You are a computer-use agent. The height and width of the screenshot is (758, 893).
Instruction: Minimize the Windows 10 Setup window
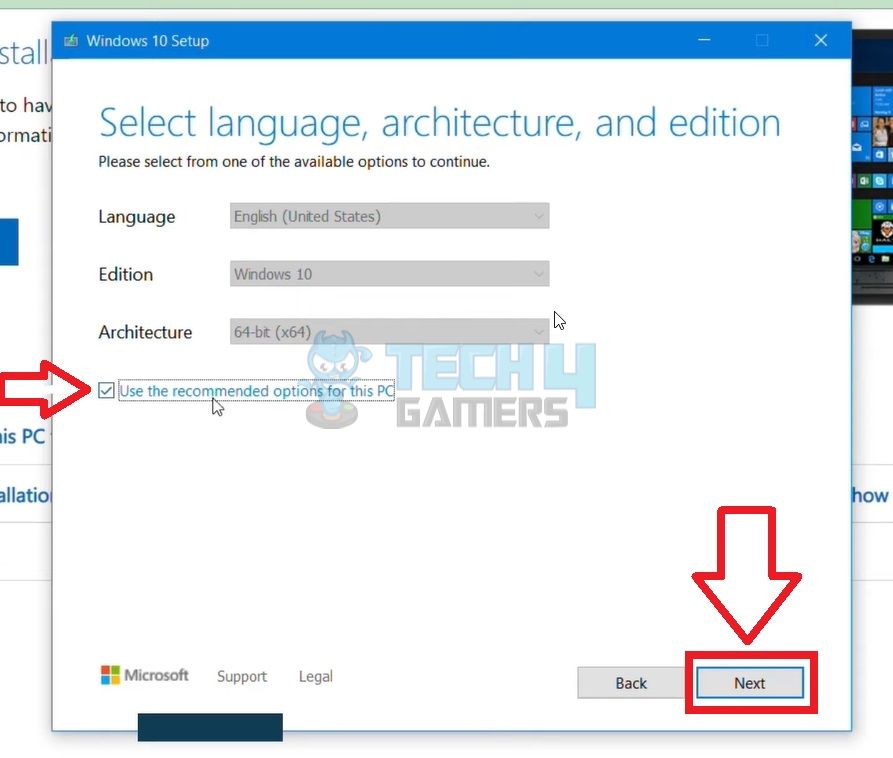point(704,40)
